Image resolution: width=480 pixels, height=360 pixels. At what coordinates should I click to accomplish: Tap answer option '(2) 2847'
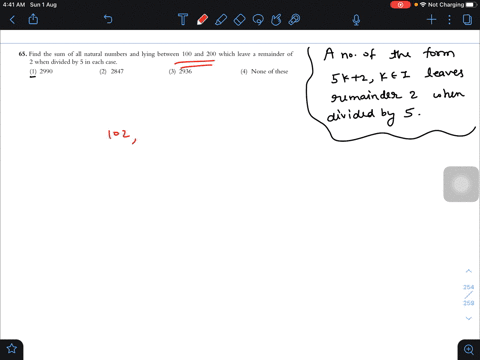(x=111, y=71)
